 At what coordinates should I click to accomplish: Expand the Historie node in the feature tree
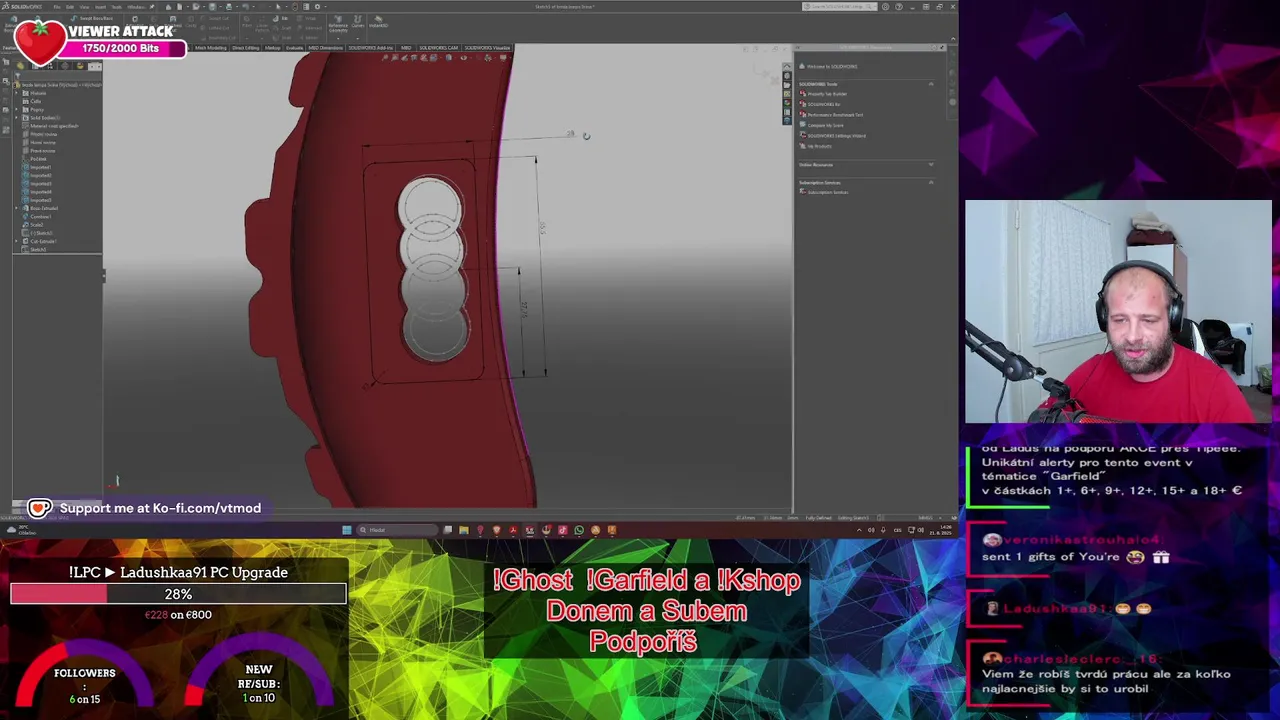pos(17,93)
